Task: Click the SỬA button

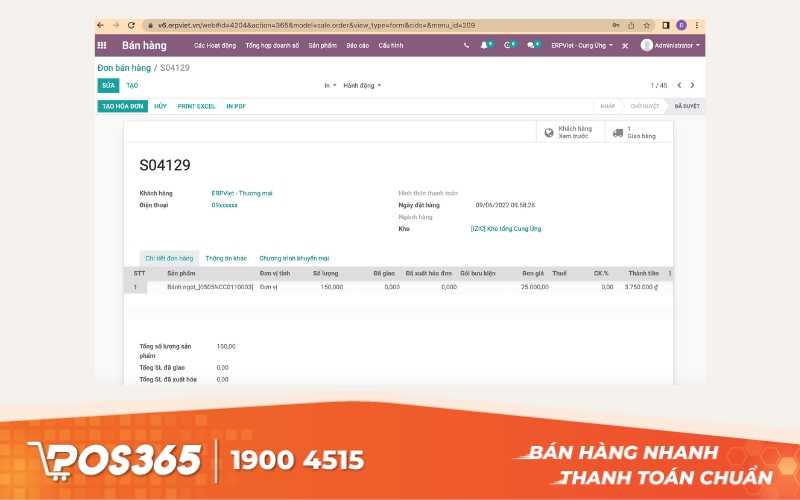Action: (108, 85)
